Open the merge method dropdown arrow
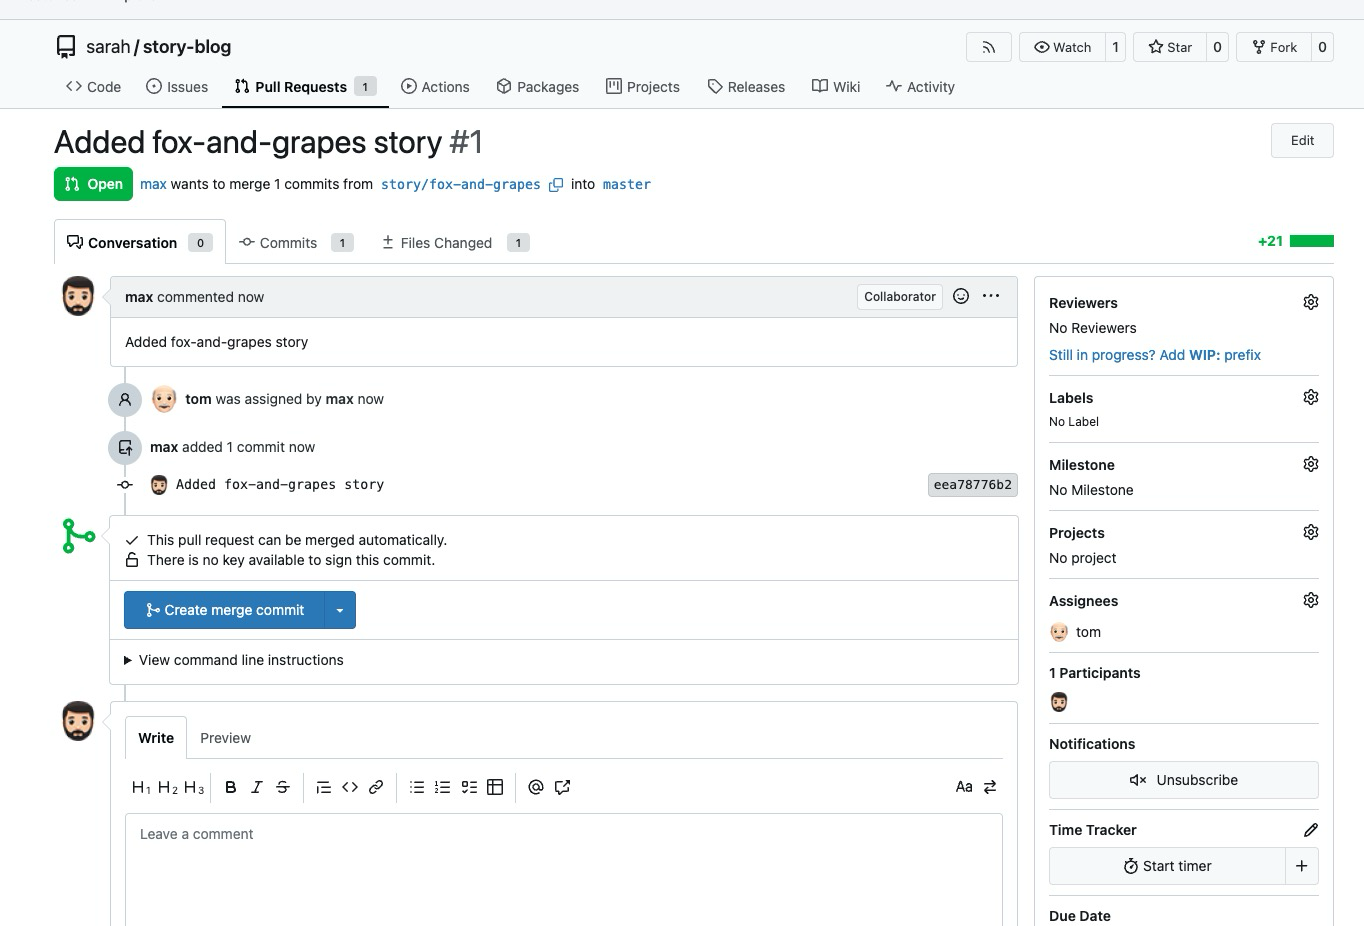The width and height of the screenshot is (1364, 926). click(340, 610)
